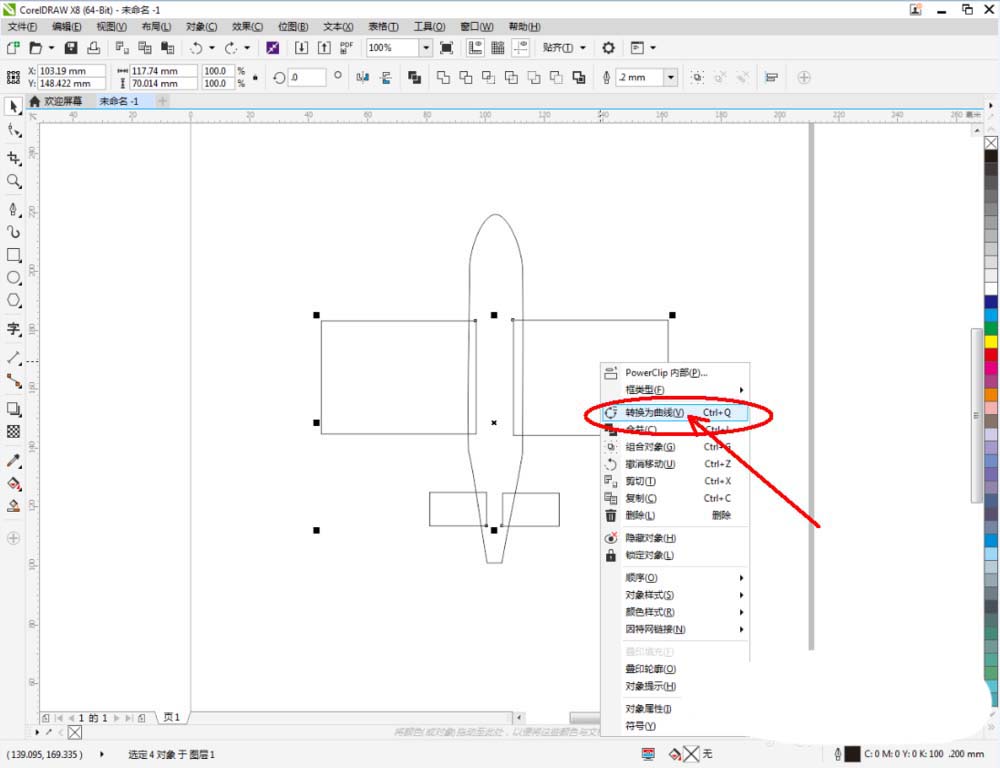
Task: Click the Export icon in toolbar
Action: pos(324,48)
